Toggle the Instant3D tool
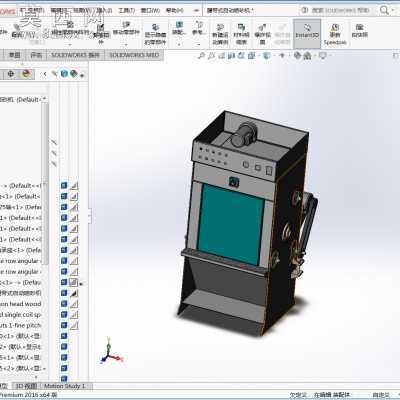400x400 pixels. [x=307, y=33]
